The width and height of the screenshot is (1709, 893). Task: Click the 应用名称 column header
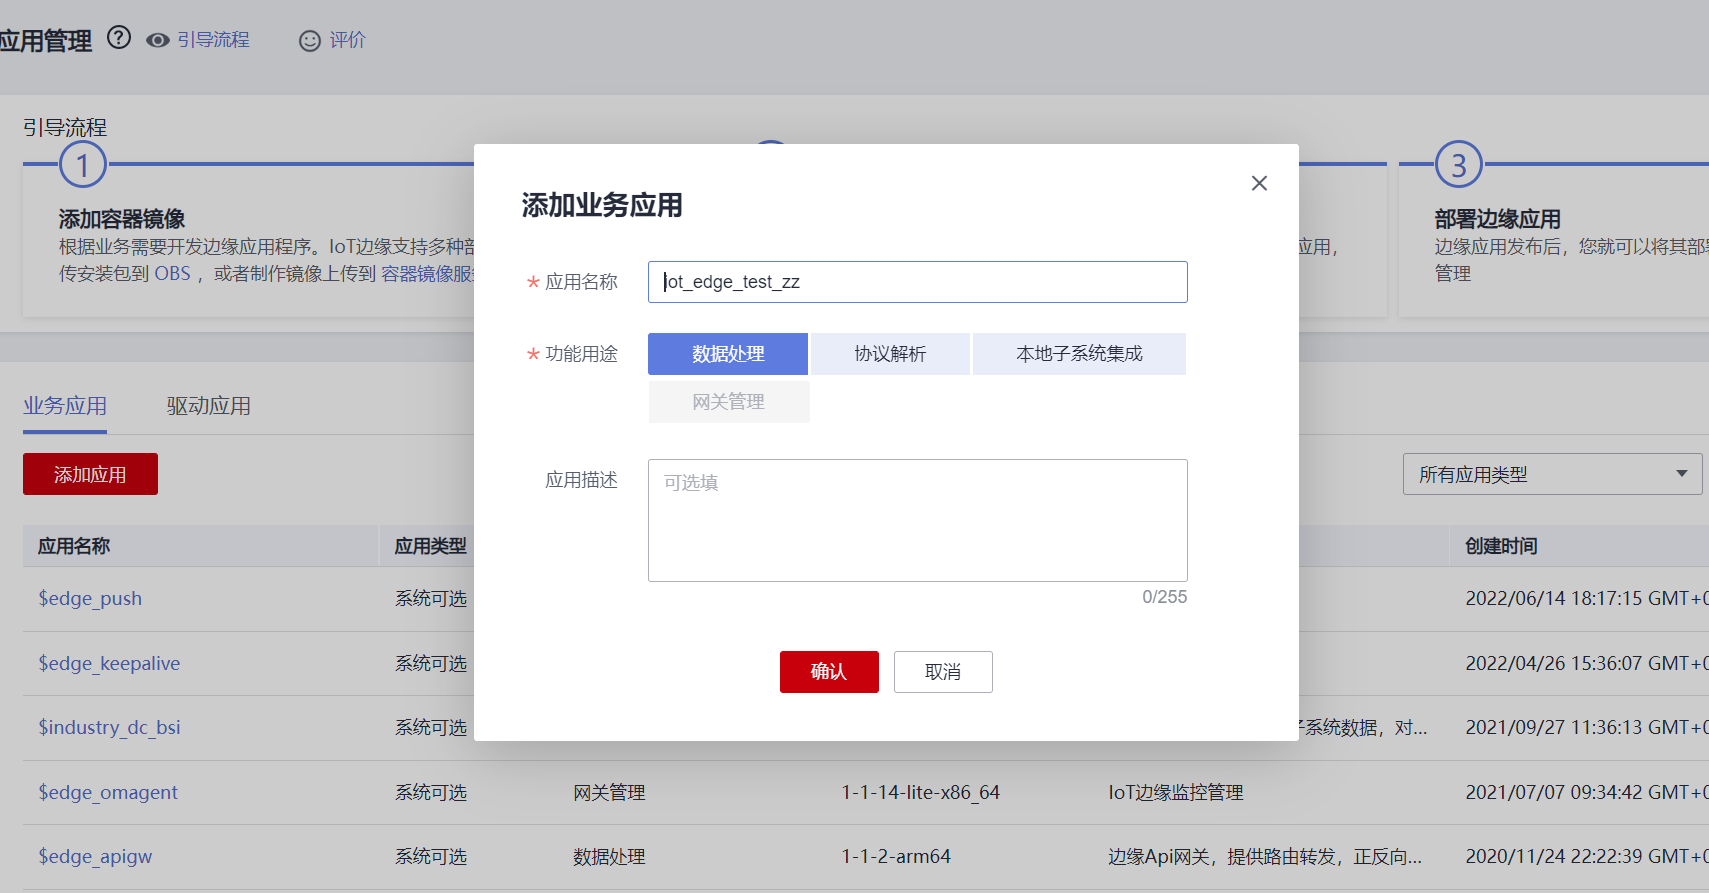tap(74, 546)
